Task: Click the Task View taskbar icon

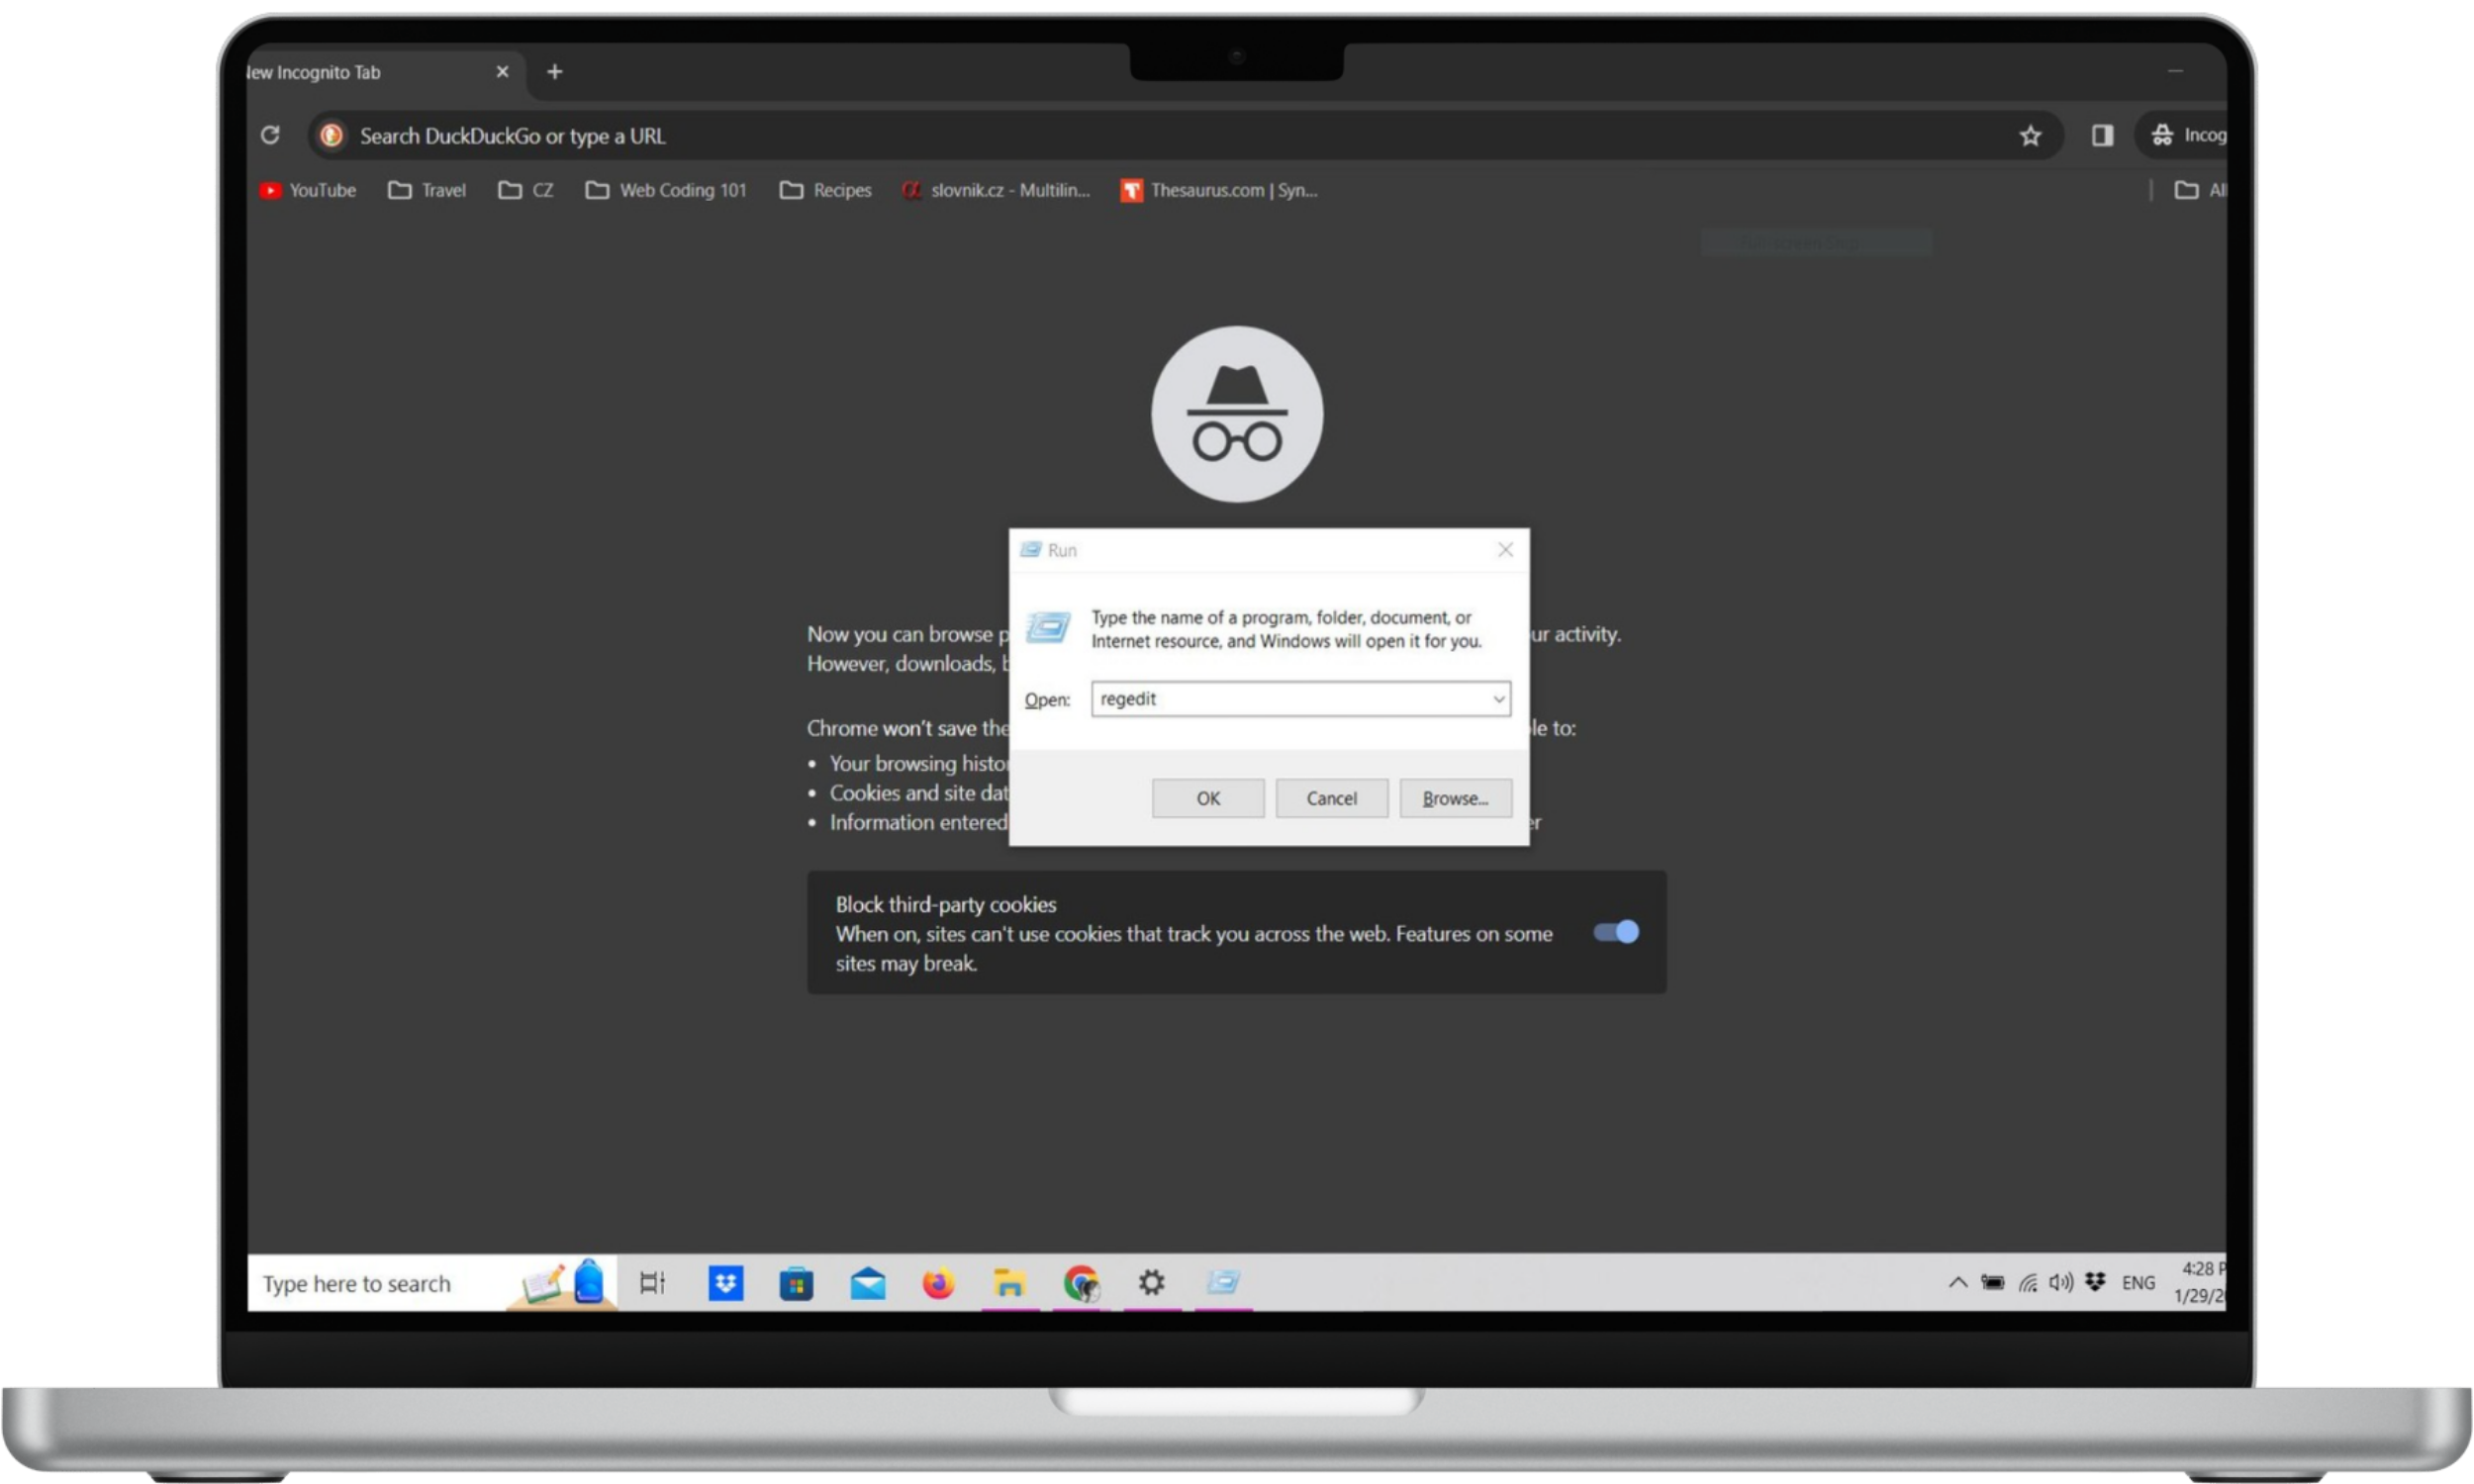Action: 652,1282
